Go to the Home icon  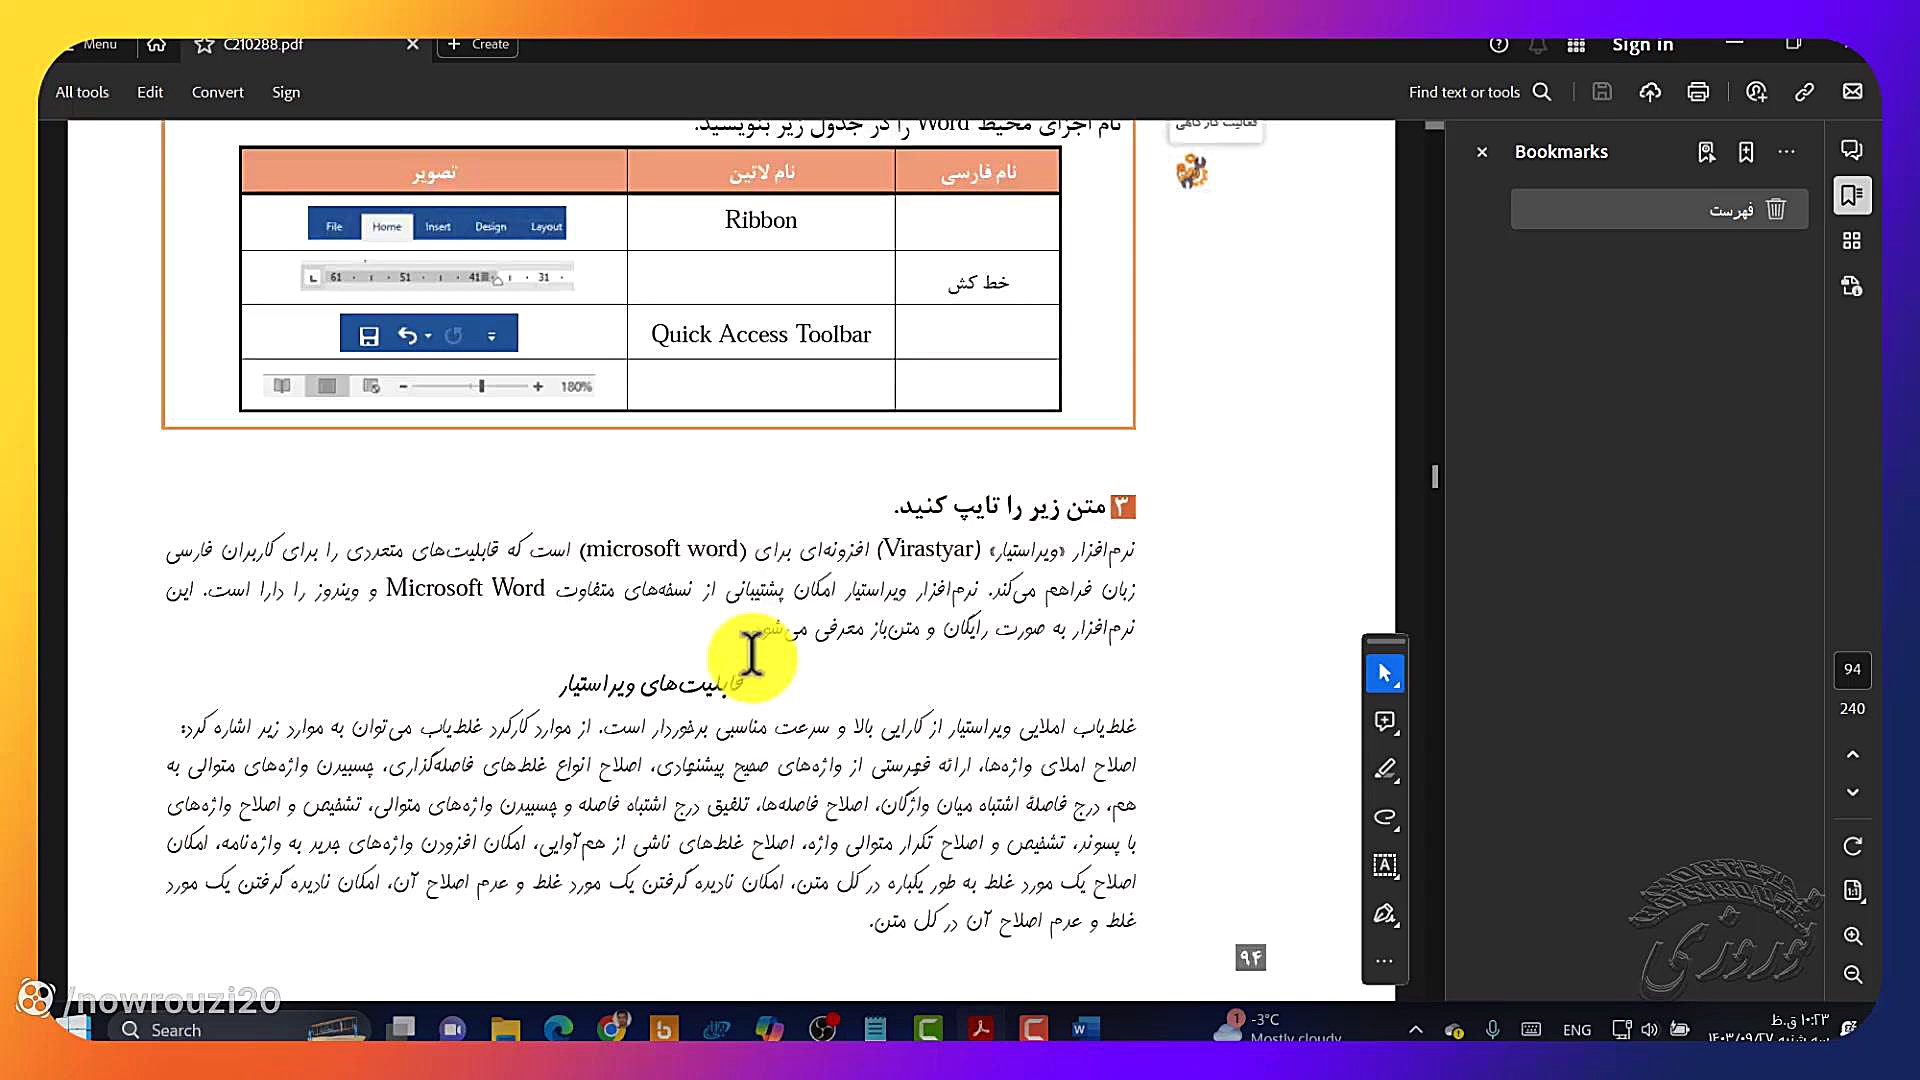pyautogui.click(x=156, y=44)
